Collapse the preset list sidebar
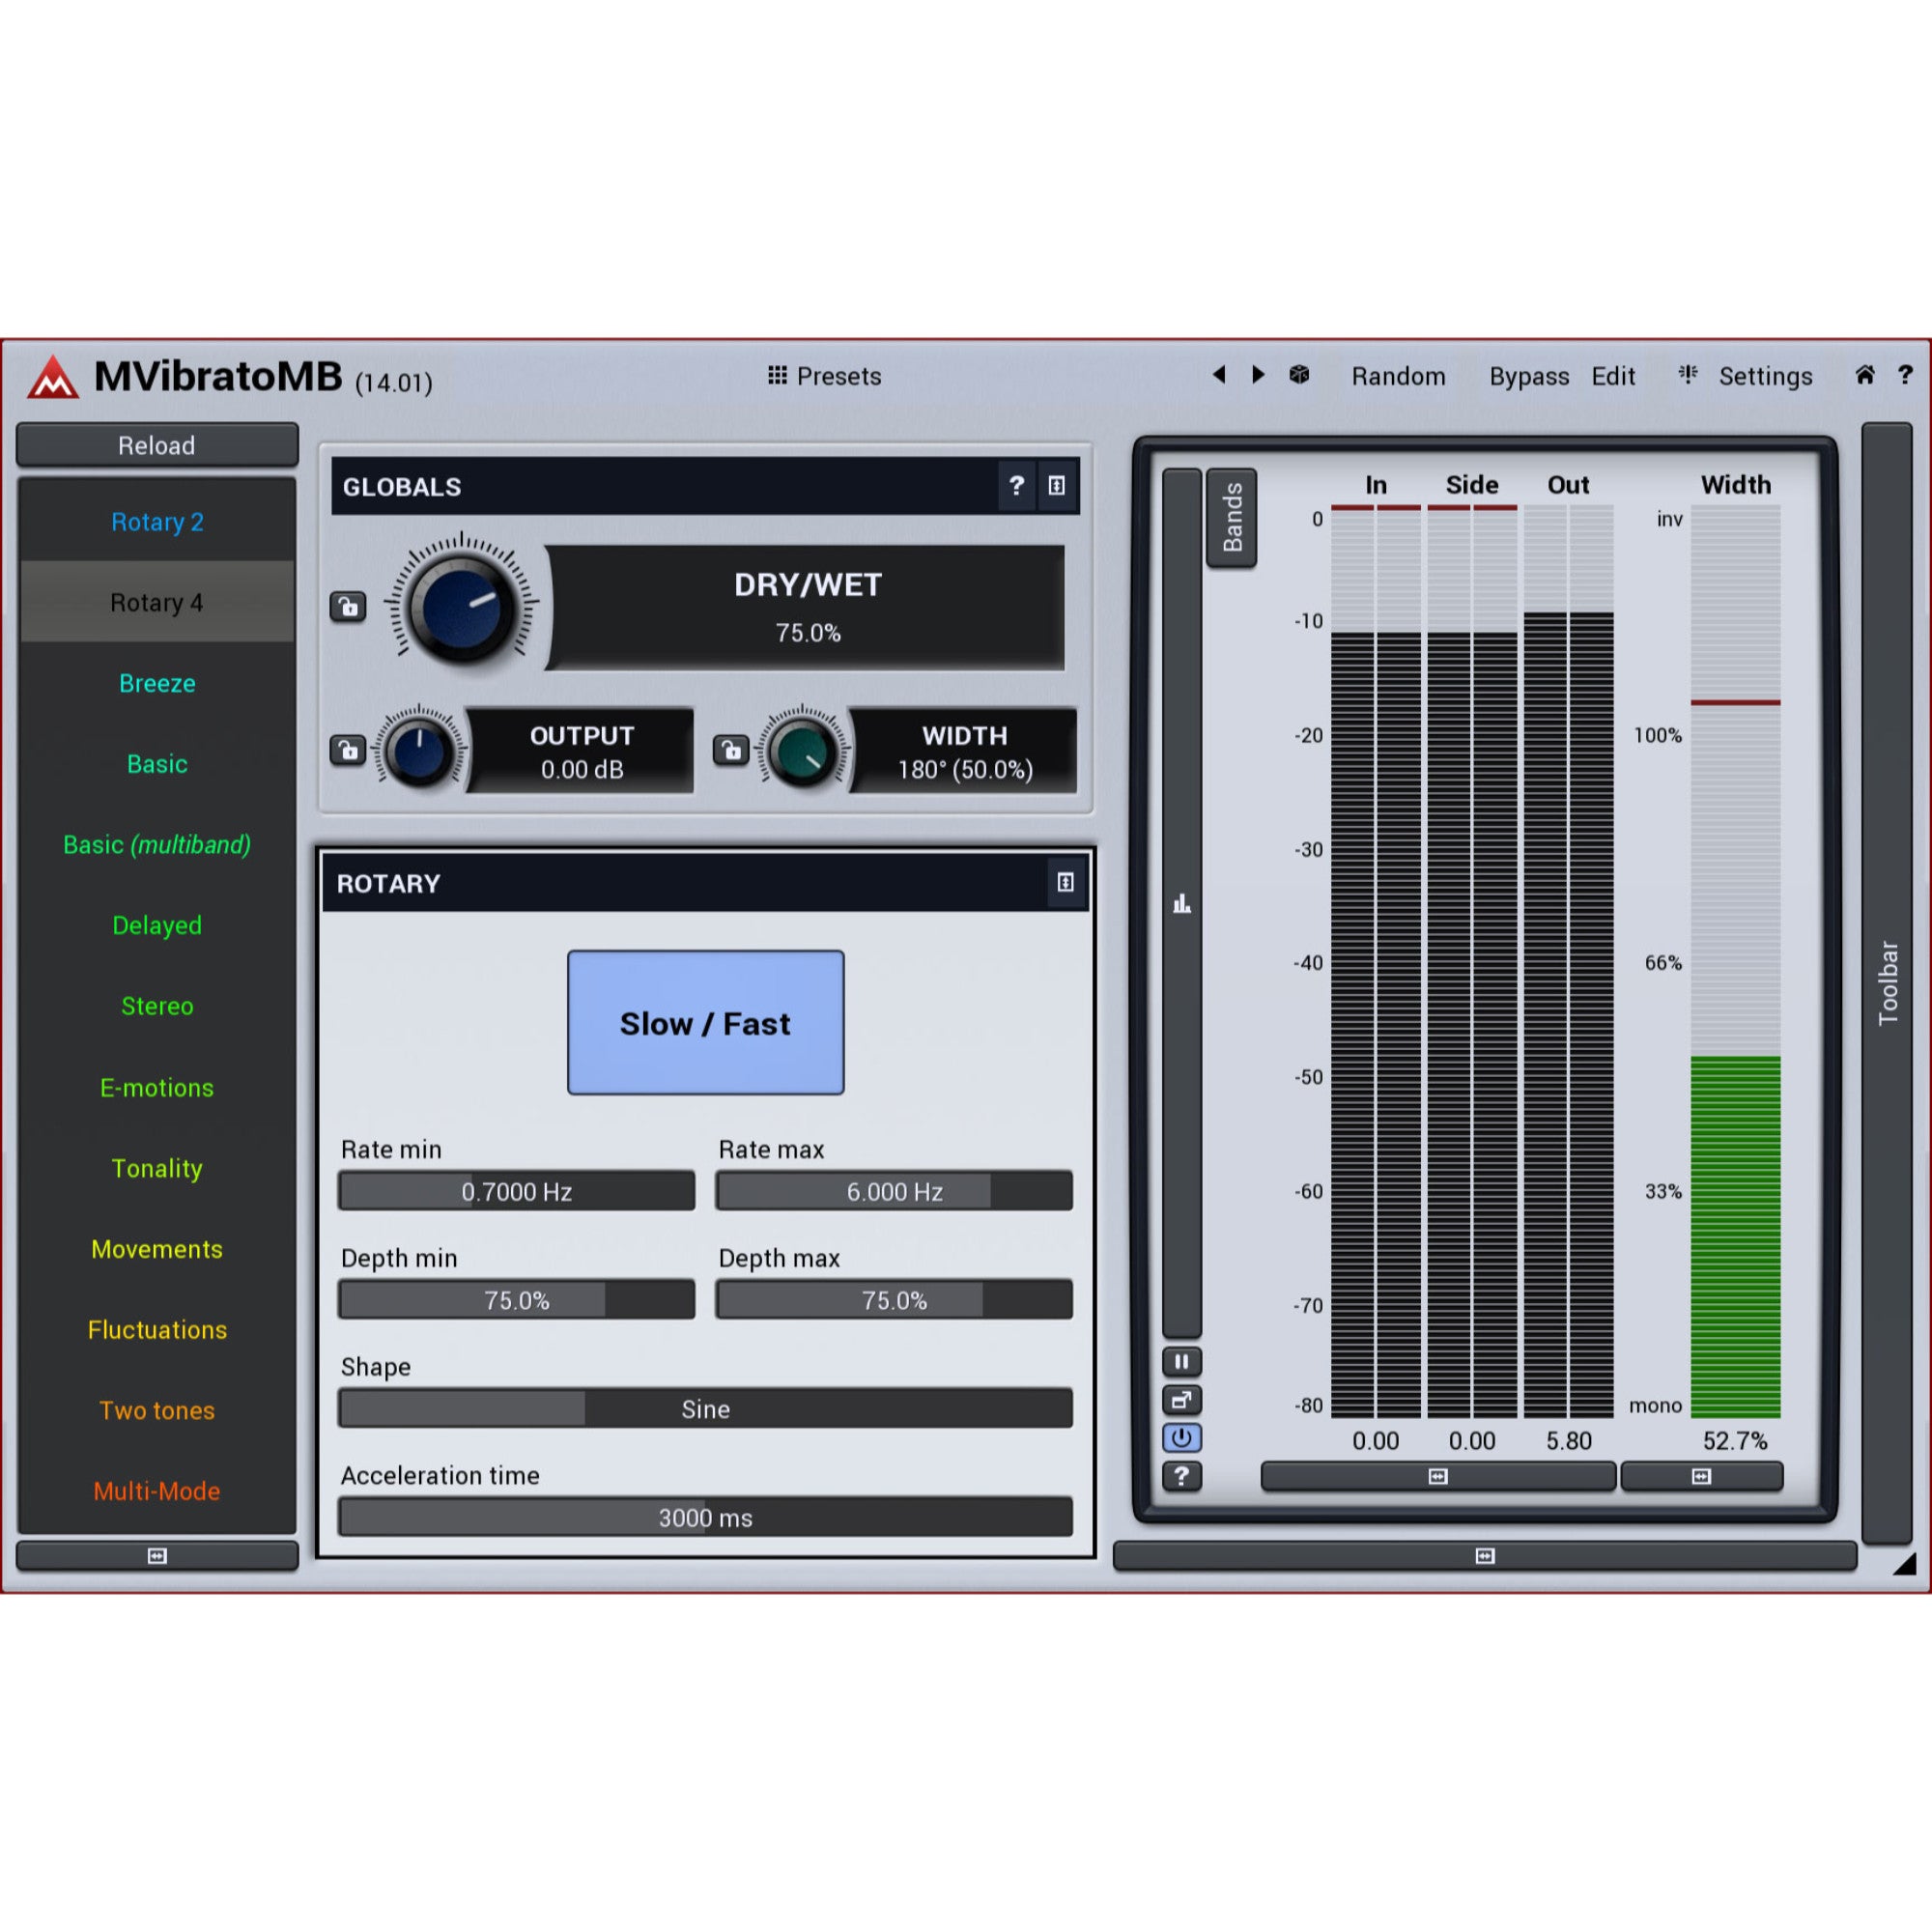 coord(157,1555)
